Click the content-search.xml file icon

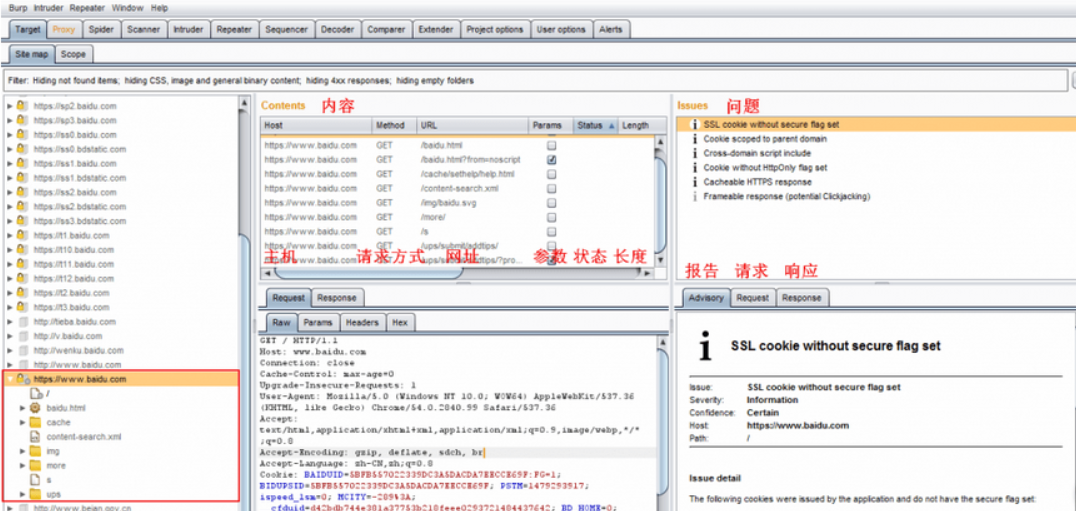tap(36, 437)
